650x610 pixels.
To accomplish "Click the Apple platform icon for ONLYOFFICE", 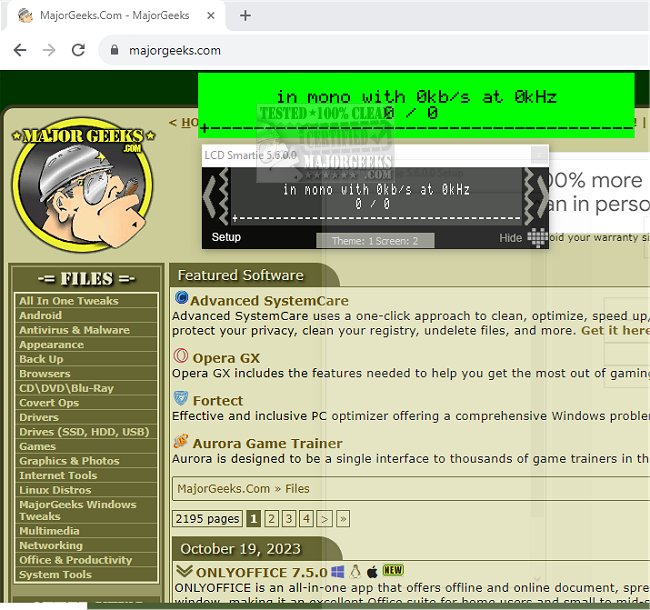I will (x=372, y=572).
